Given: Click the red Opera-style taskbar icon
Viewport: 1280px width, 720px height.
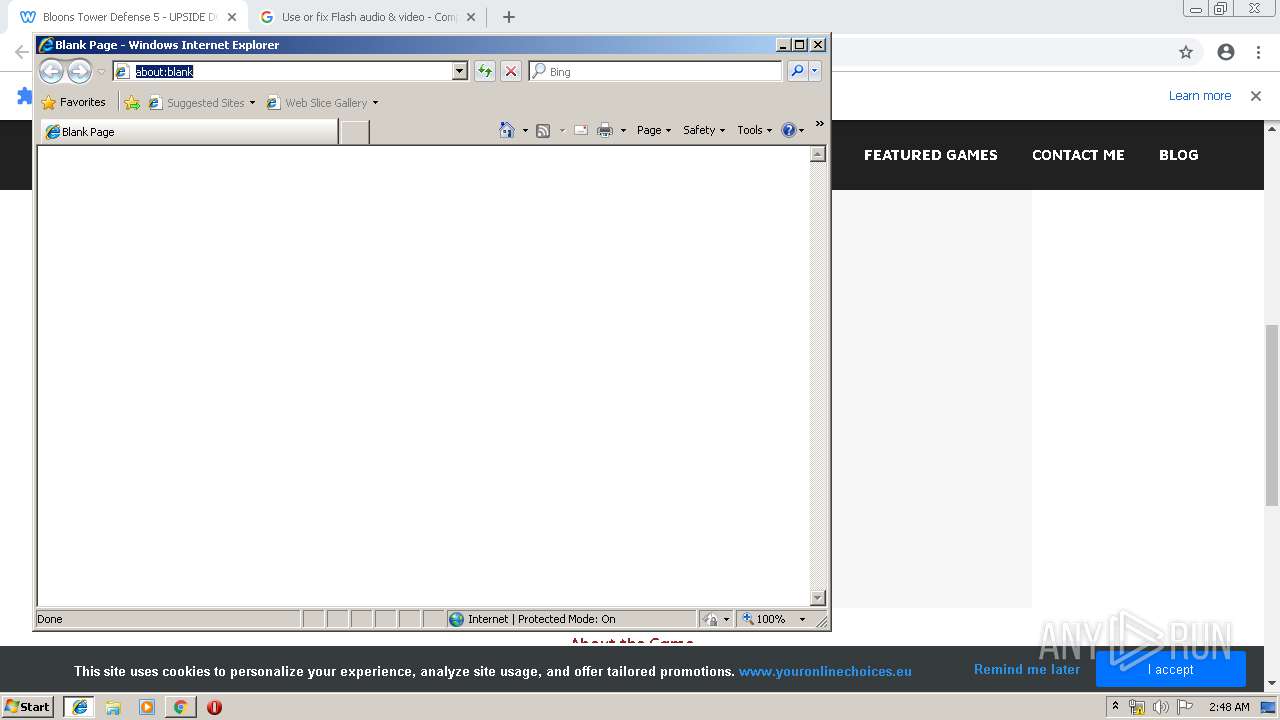Looking at the screenshot, I should [214, 707].
